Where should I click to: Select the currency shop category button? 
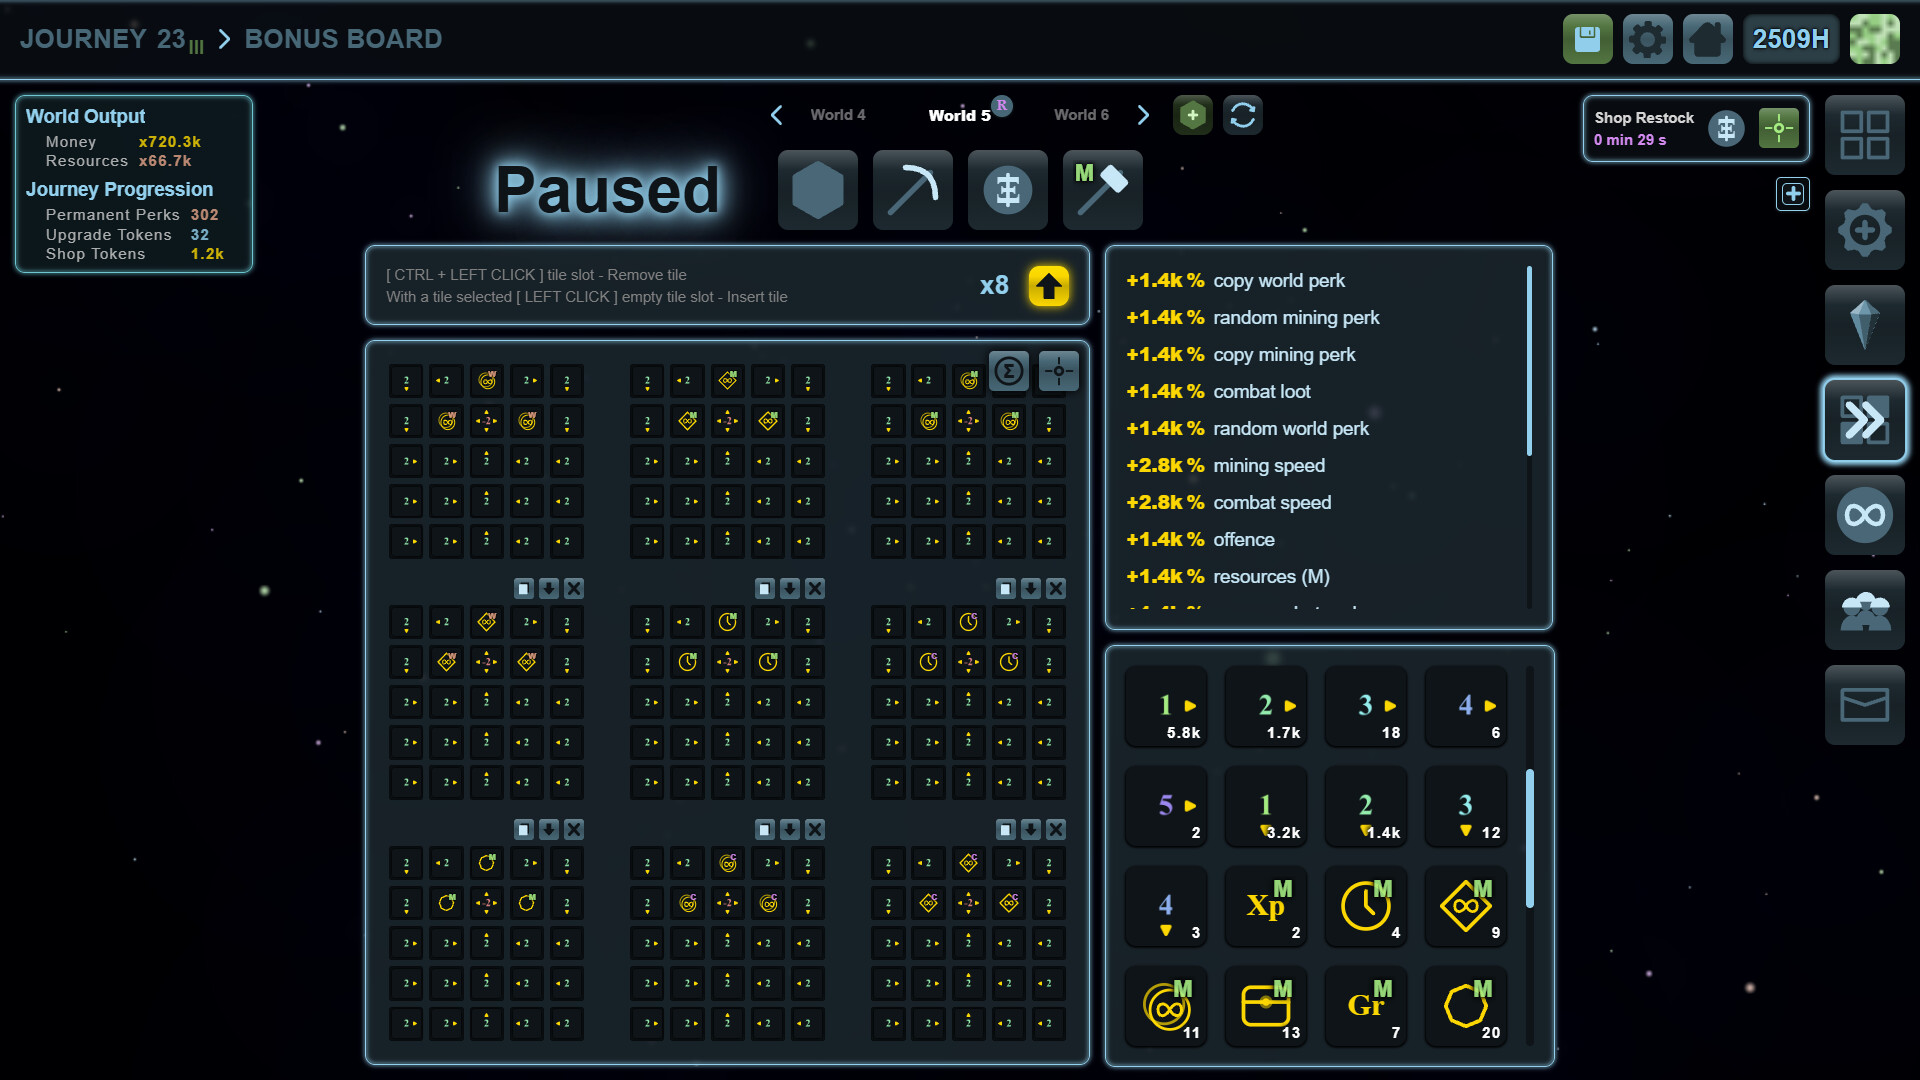click(x=1007, y=190)
